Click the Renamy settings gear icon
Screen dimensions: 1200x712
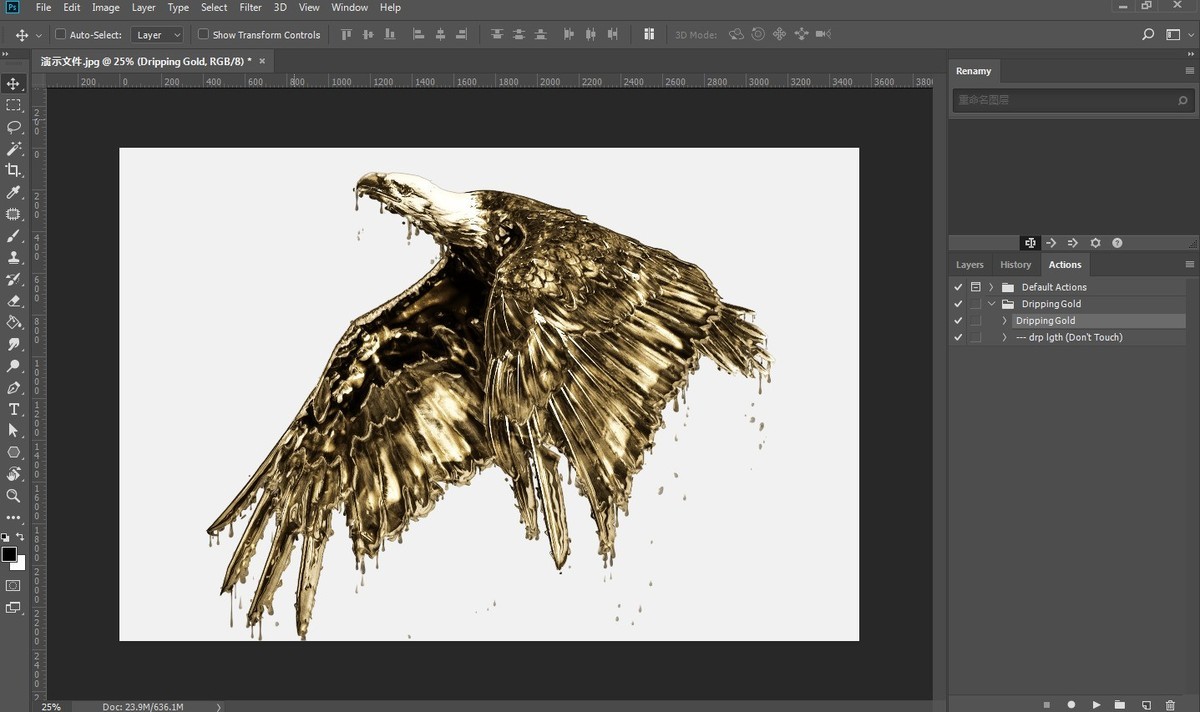pyautogui.click(x=1095, y=243)
